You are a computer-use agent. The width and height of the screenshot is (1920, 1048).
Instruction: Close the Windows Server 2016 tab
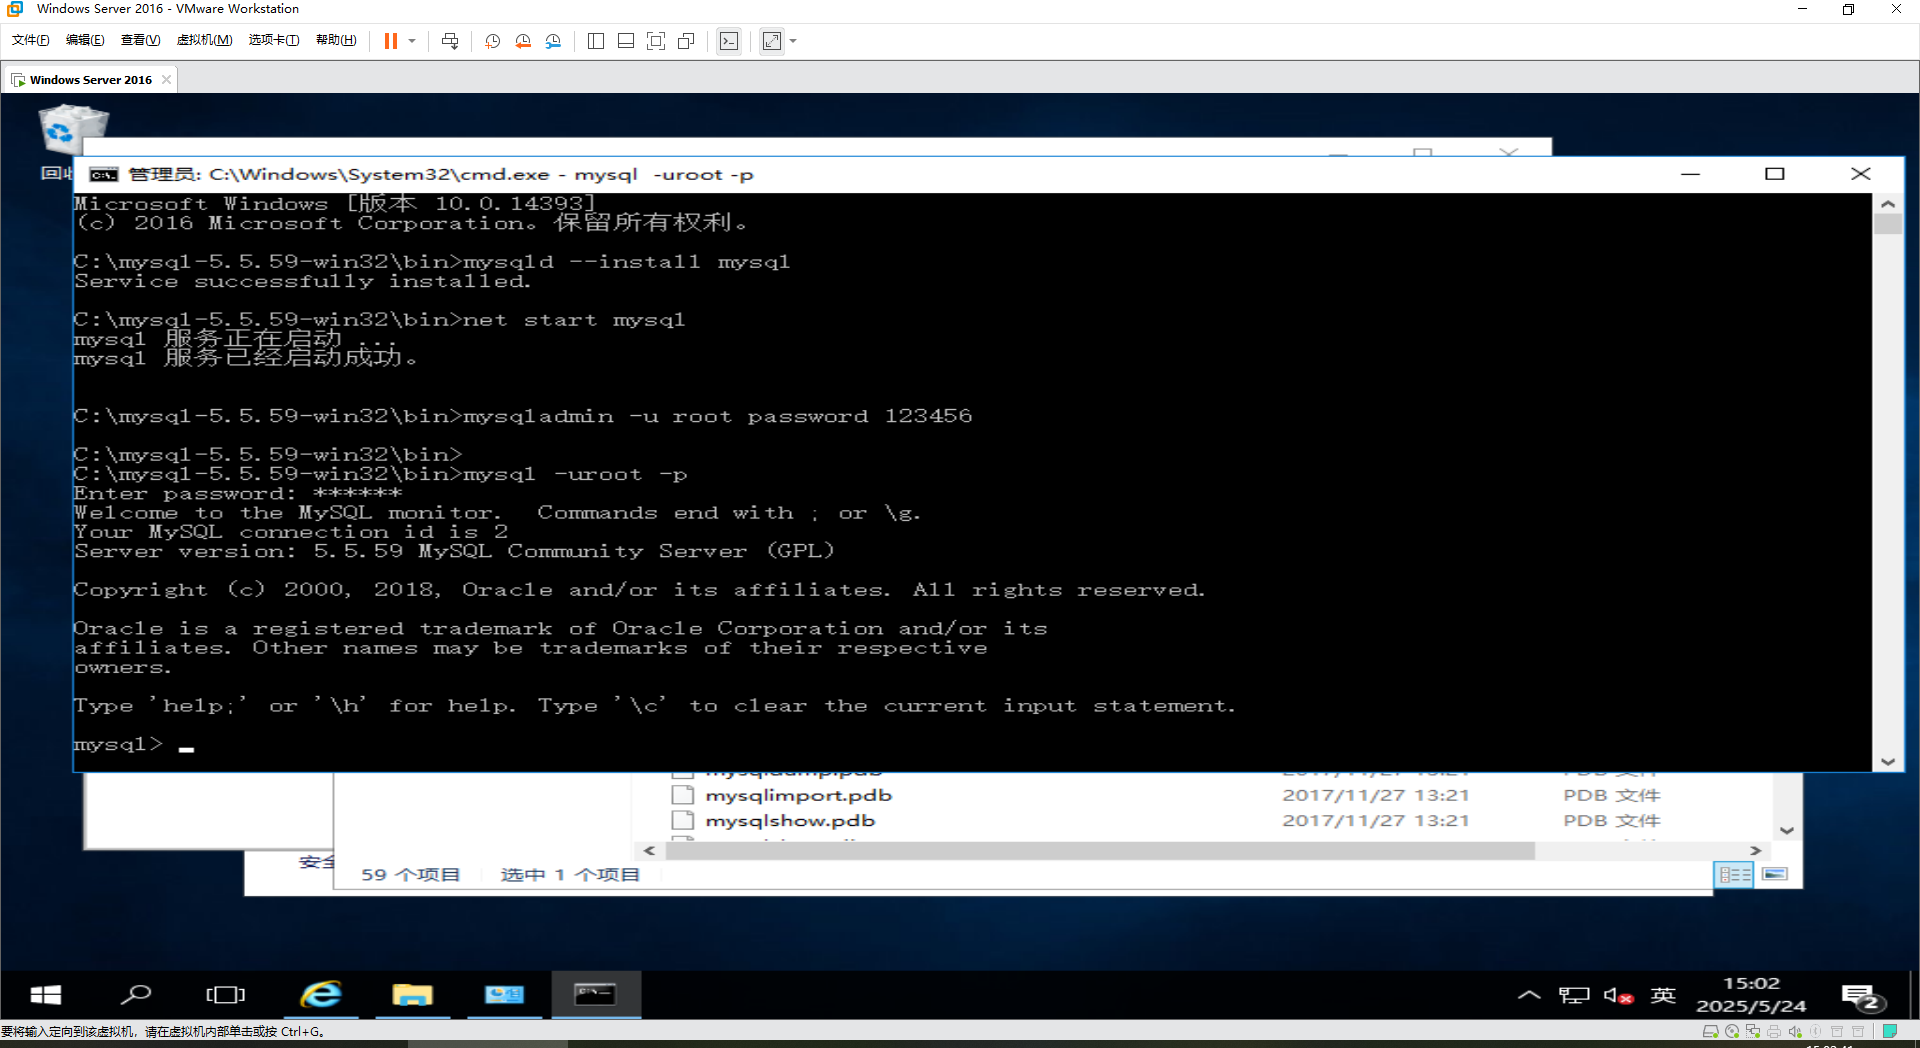[x=167, y=80]
